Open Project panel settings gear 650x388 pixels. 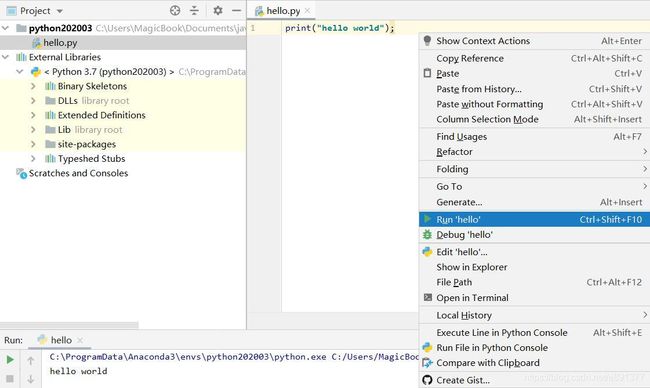tap(218, 11)
